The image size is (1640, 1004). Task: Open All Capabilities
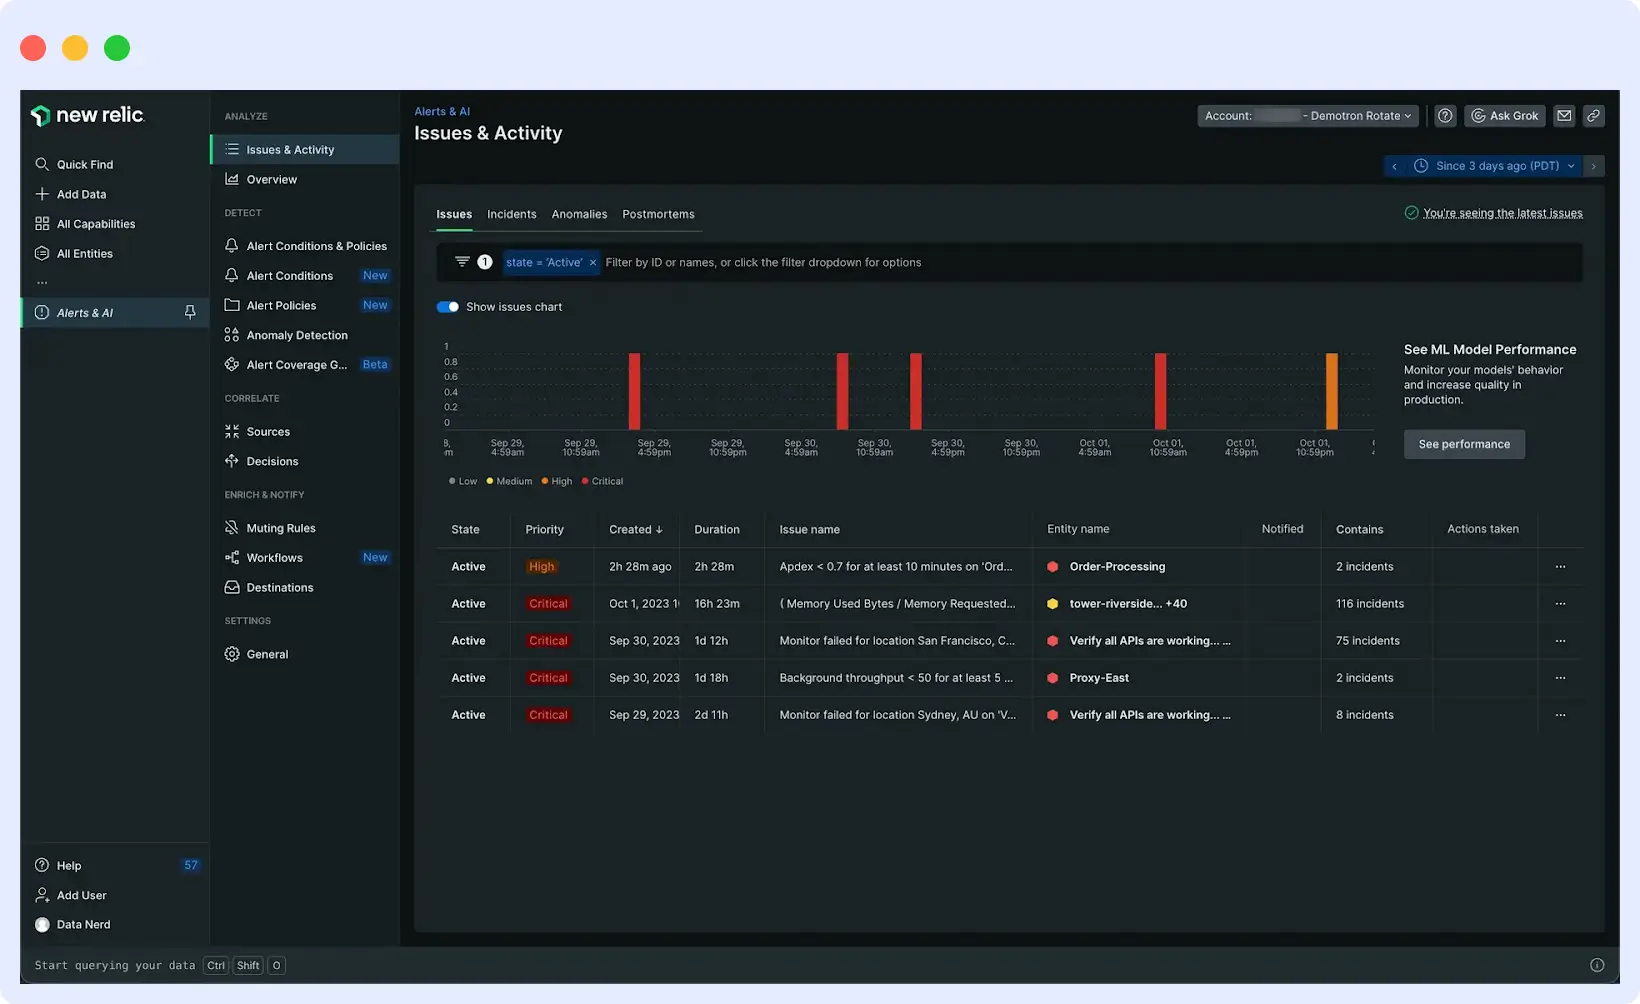tap(96, 223)
